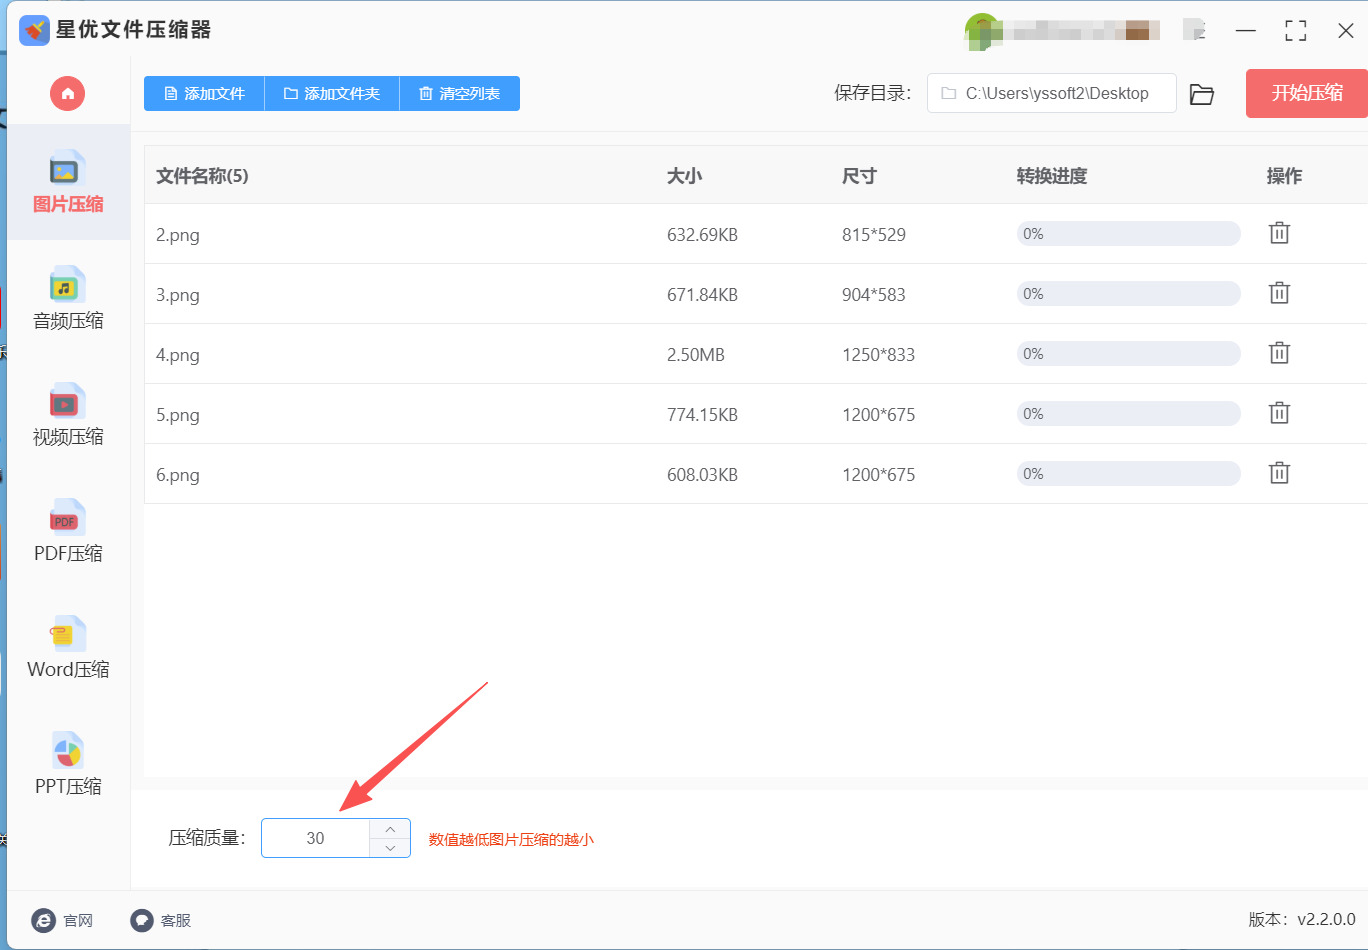The height and width of the screenshot is (950, 1368).
Task: Open 官网 official website link
Action: tap(62, 920)
